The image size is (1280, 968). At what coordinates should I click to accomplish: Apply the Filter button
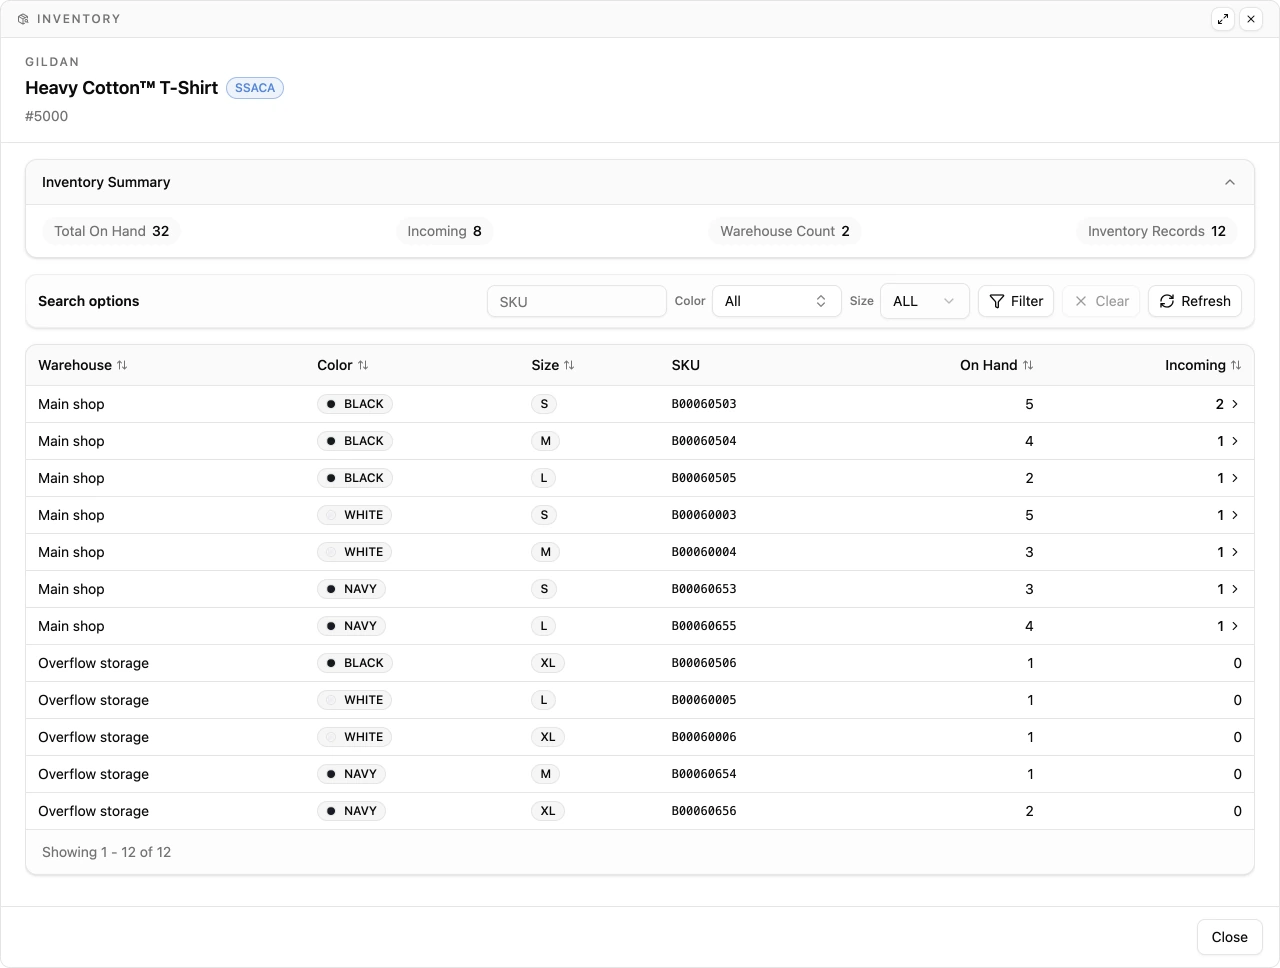(1016, 301)
